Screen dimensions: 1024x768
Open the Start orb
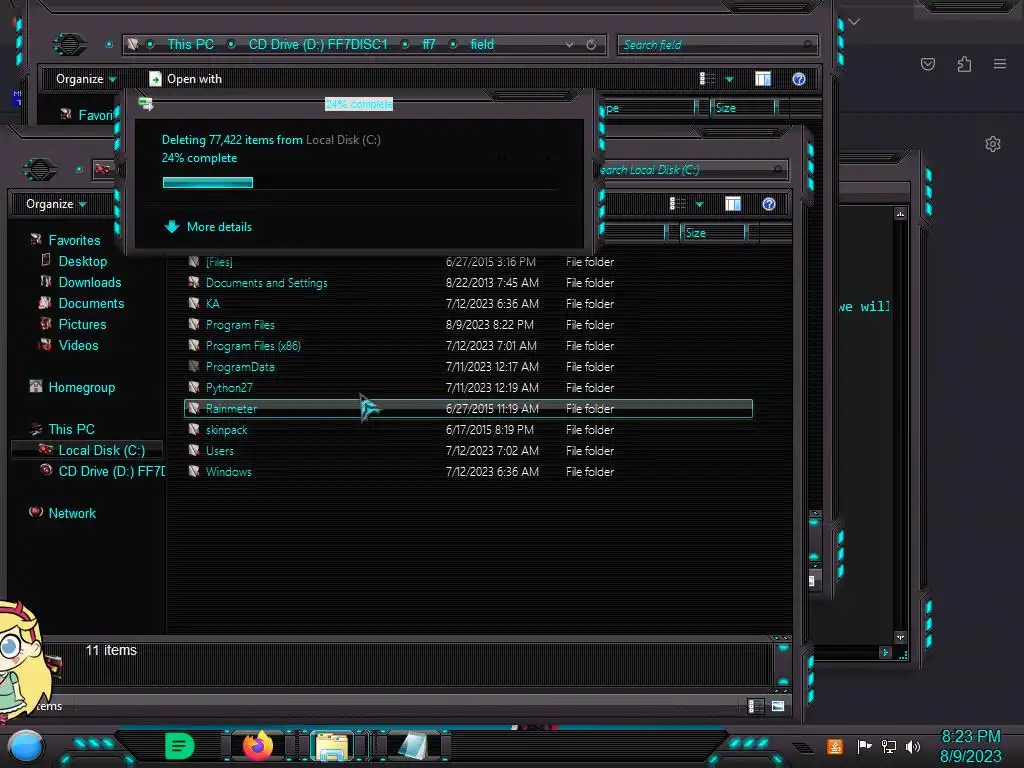click(x=26, y=746)
